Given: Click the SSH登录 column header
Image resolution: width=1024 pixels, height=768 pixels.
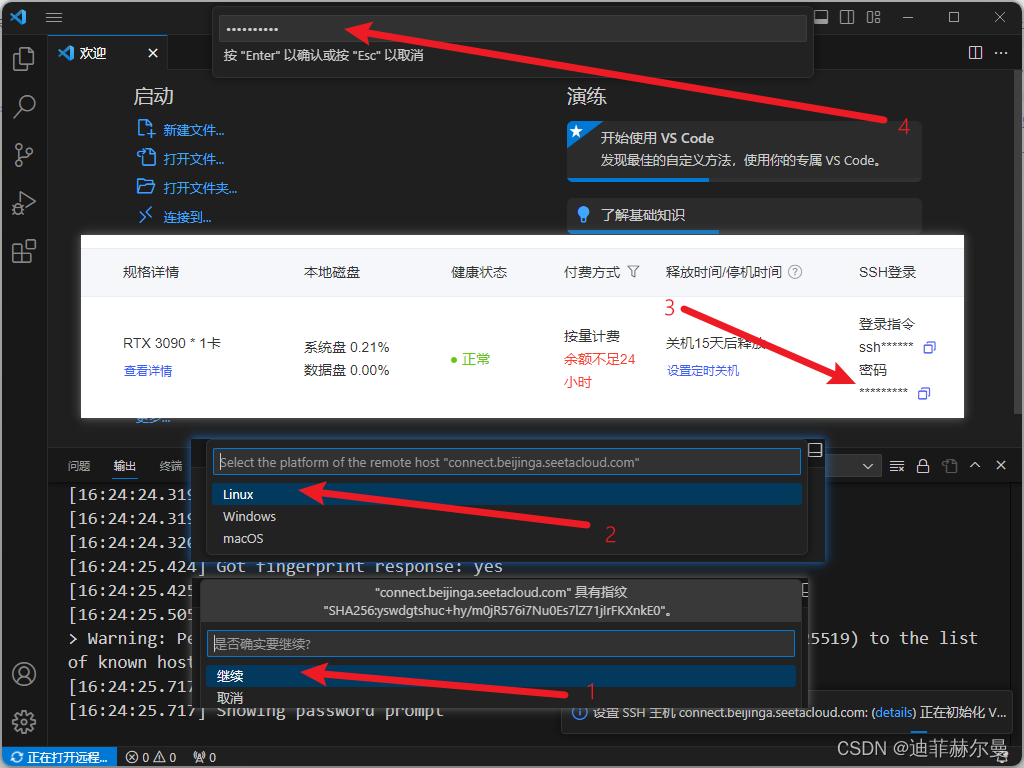Looking at the screenshot, I should 887,272.
